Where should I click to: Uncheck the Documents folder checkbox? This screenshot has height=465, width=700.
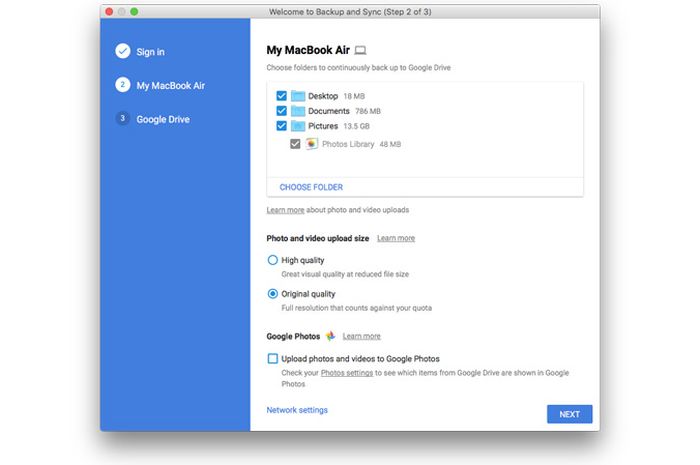pos(281,111)
